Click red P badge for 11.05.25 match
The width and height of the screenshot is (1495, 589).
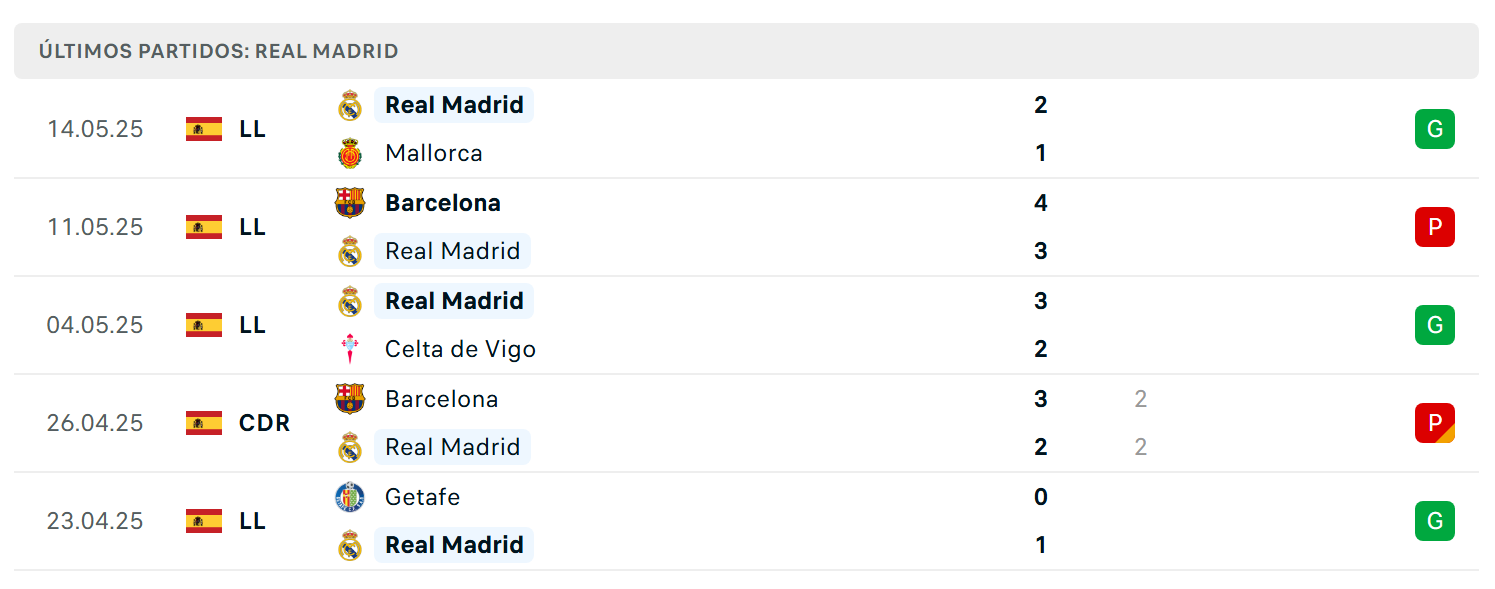pyautogui.click(x=1435, y=227)
